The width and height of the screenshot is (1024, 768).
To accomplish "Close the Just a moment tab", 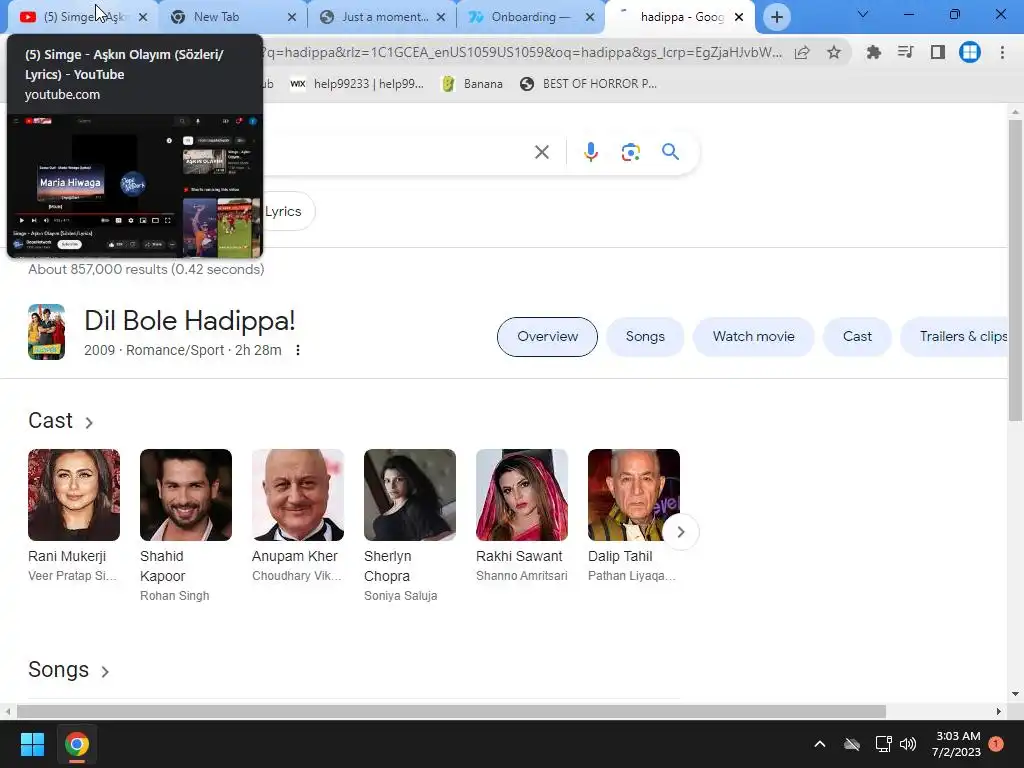I will 441,17.
